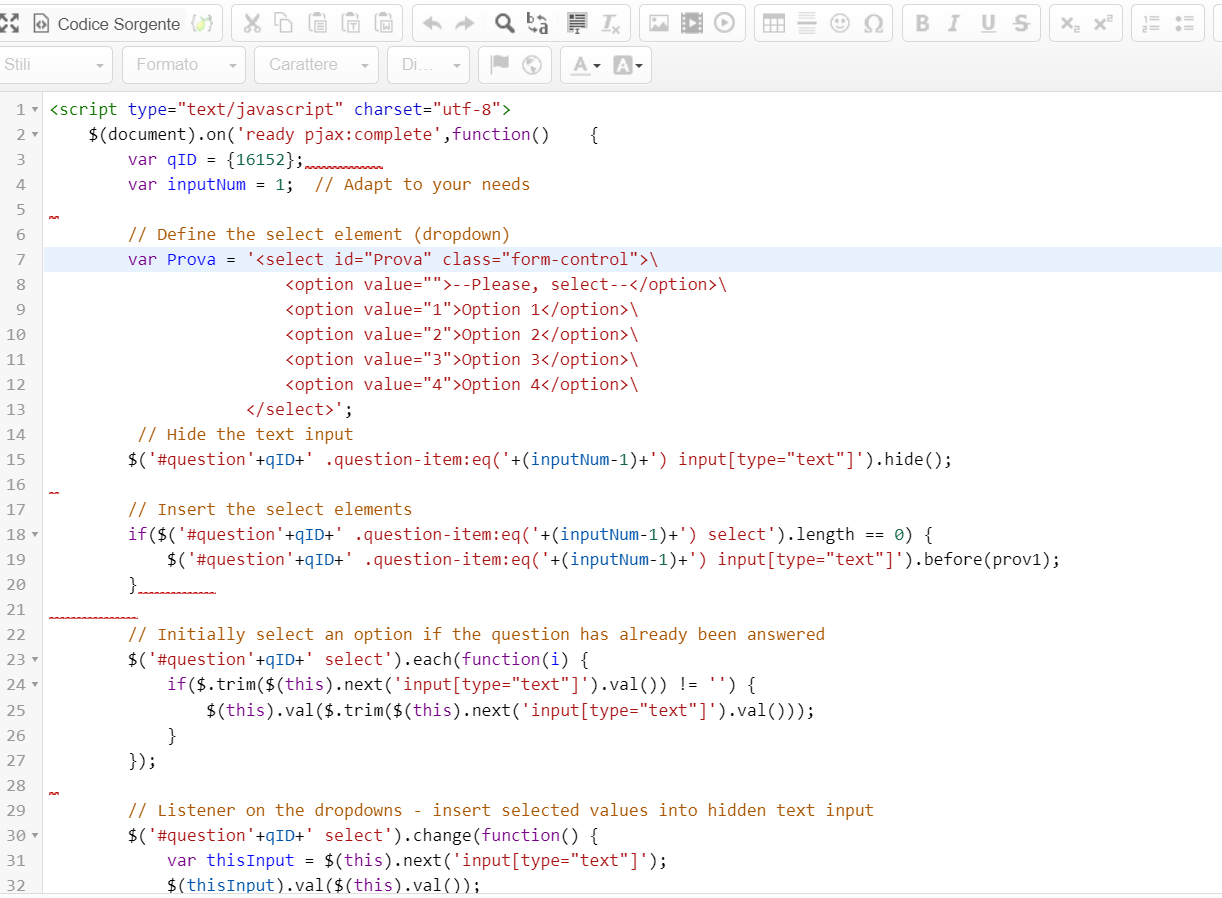The image size is (1222, 898).
Task: Open the Find magnifier tool
Action: tap(506, 23)
